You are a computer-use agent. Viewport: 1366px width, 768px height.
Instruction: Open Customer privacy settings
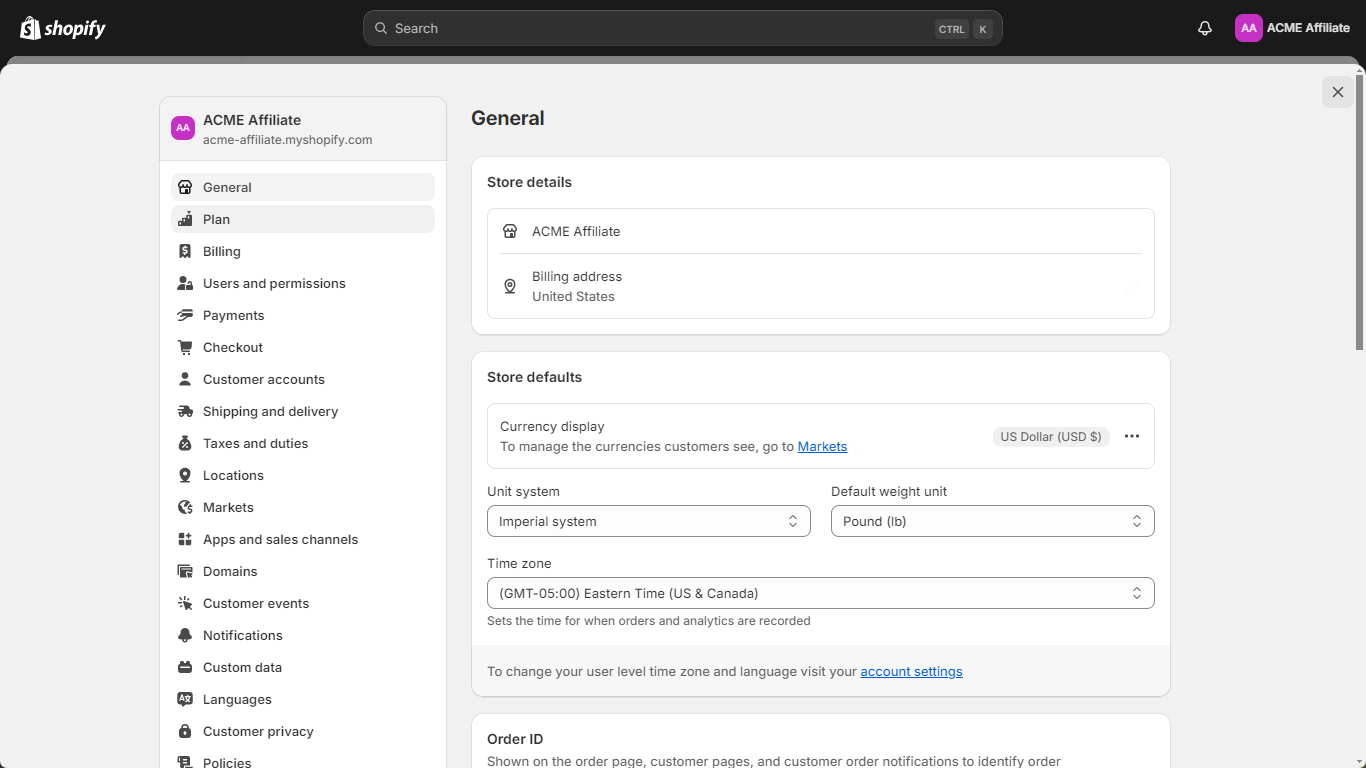pyautogui.click(x=303, y=731)
